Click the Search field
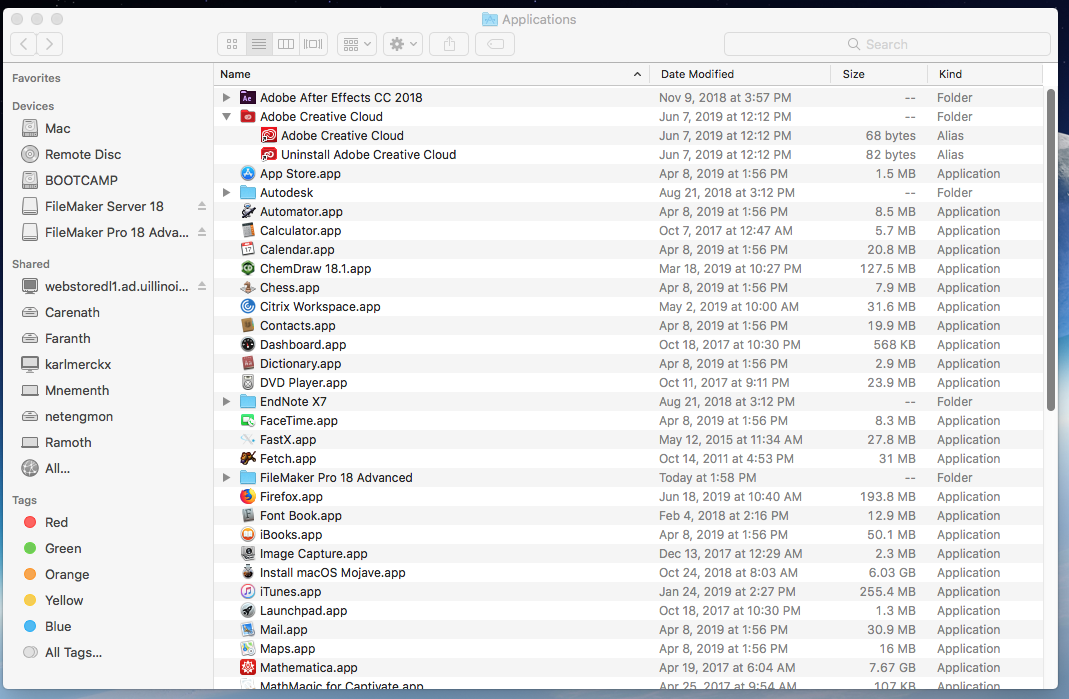The height and width of the screenshot is (699, 1069). coord(887,44)
